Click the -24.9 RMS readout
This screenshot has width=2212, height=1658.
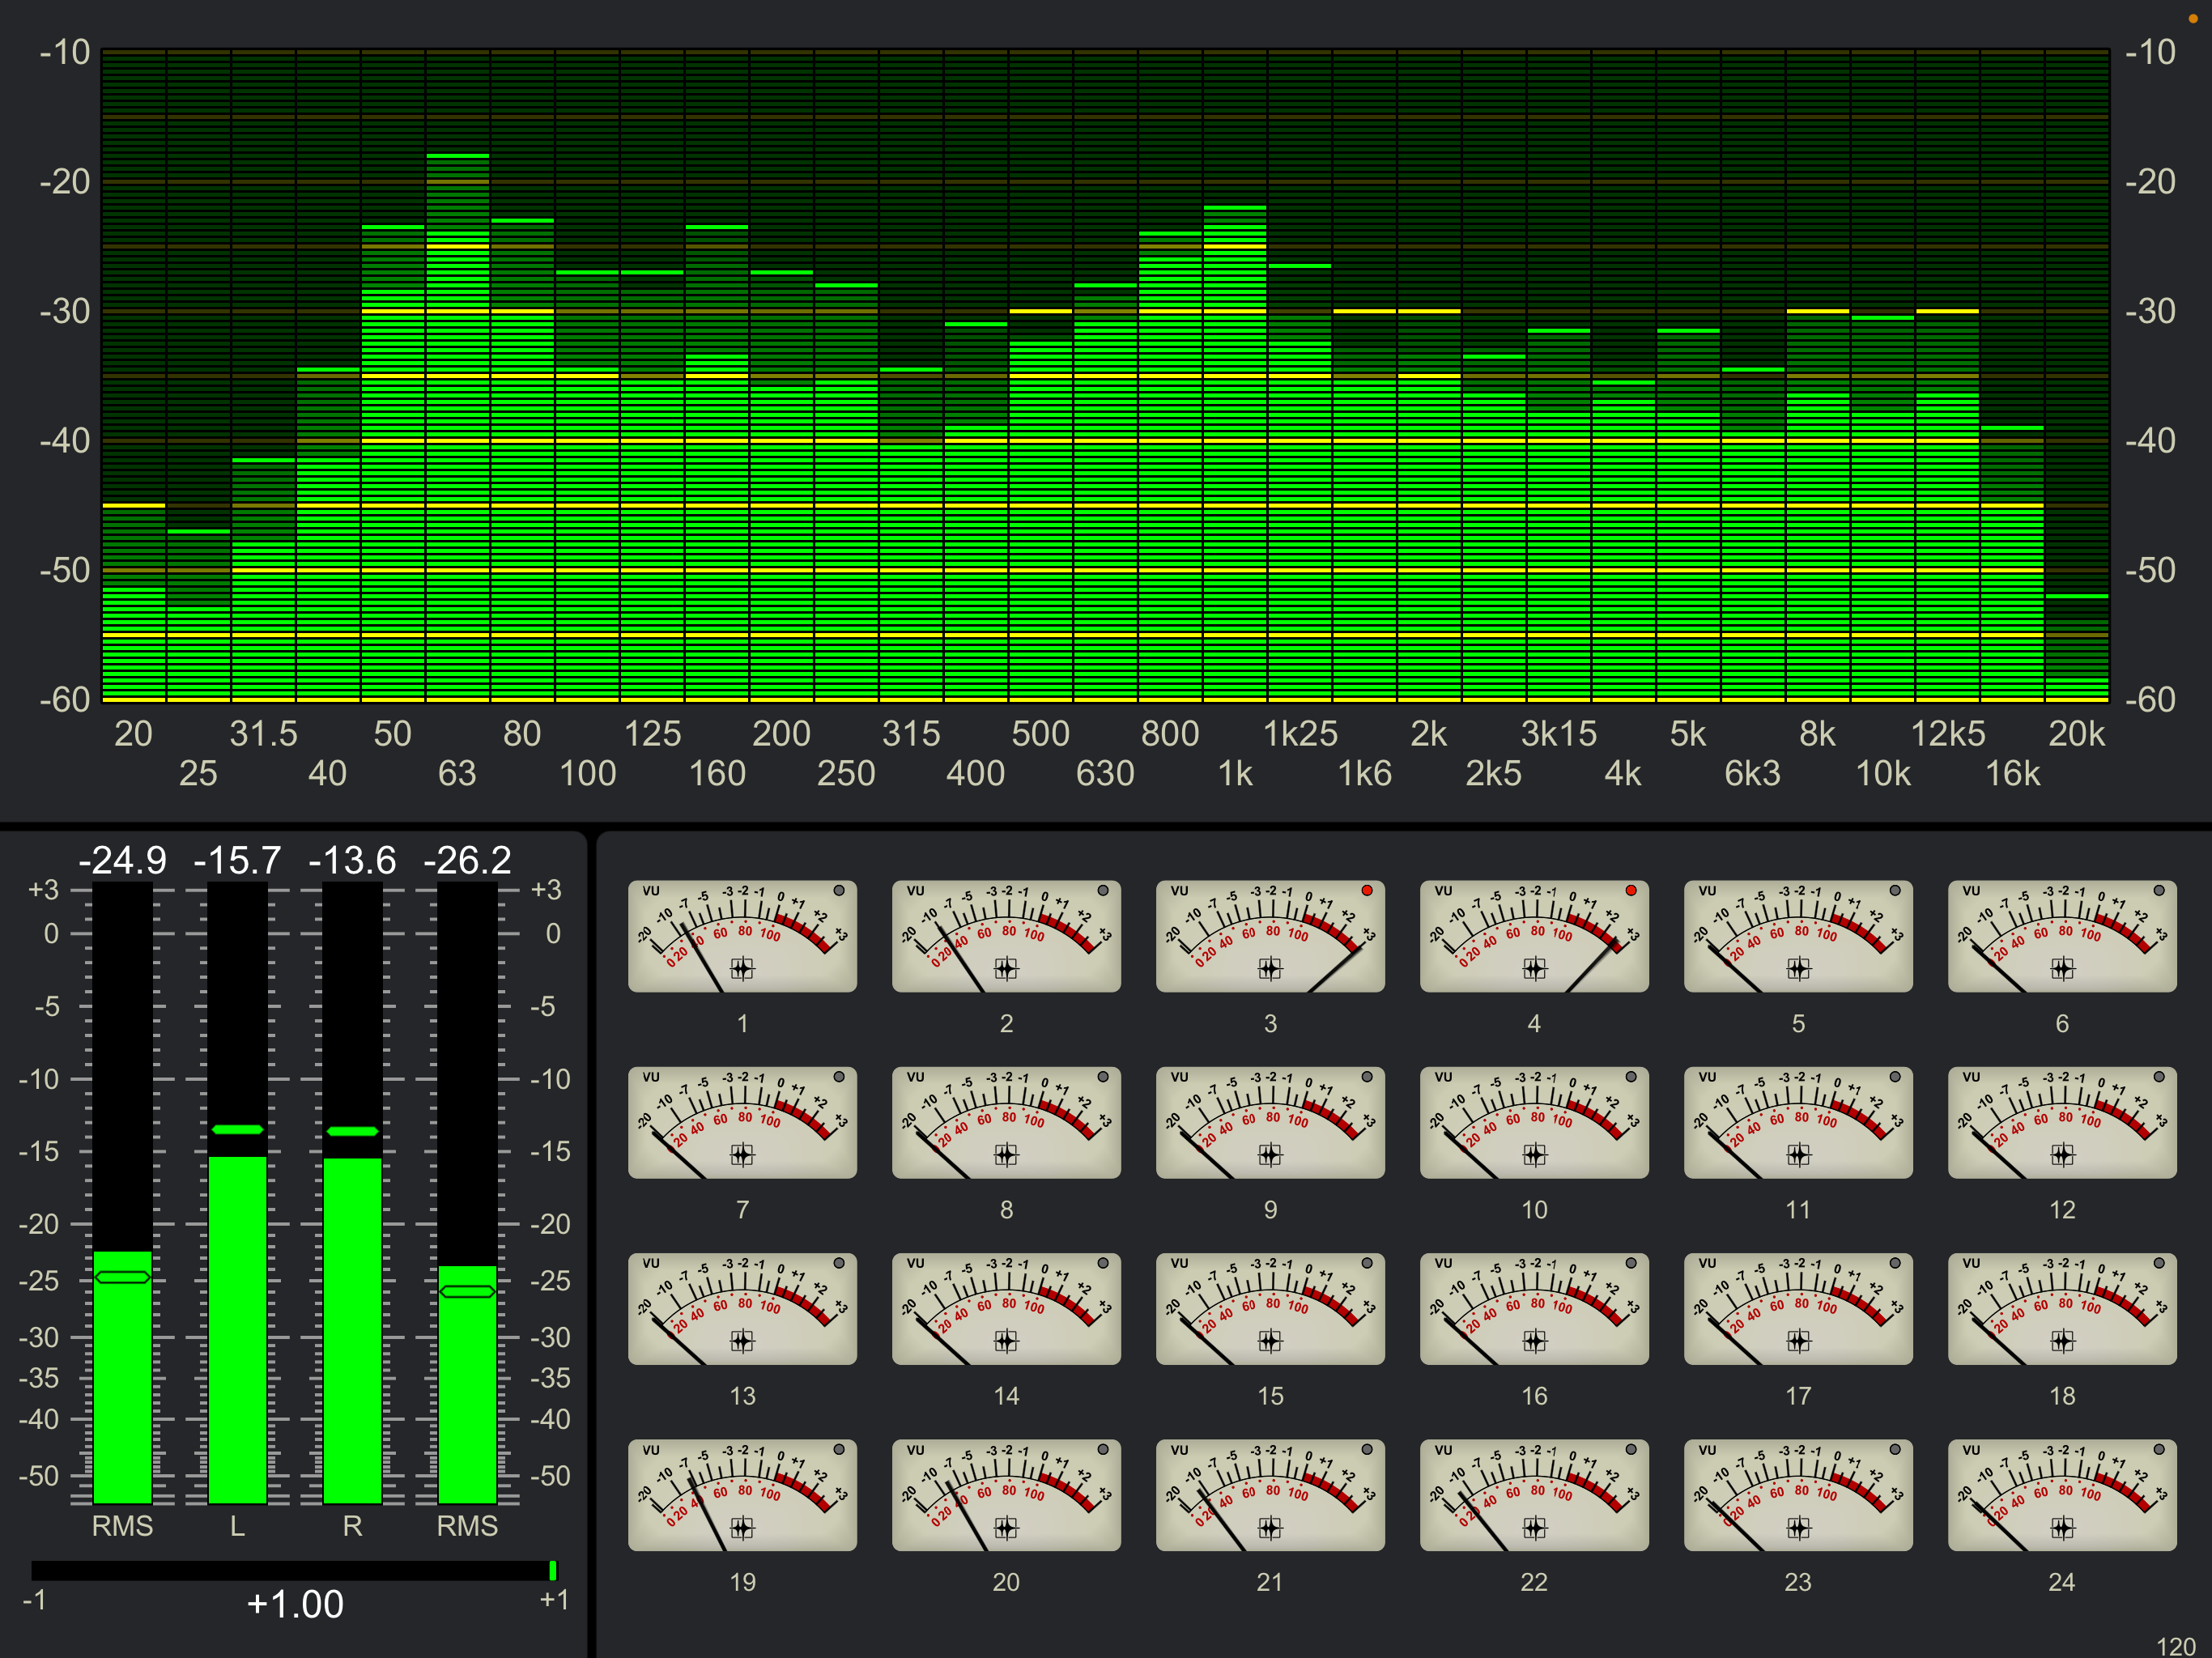123,860
